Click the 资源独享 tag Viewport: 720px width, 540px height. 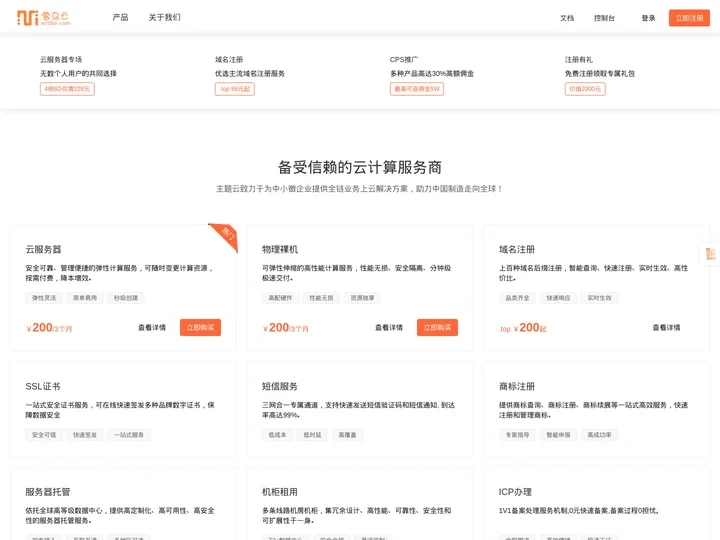[x=362, y=298]
